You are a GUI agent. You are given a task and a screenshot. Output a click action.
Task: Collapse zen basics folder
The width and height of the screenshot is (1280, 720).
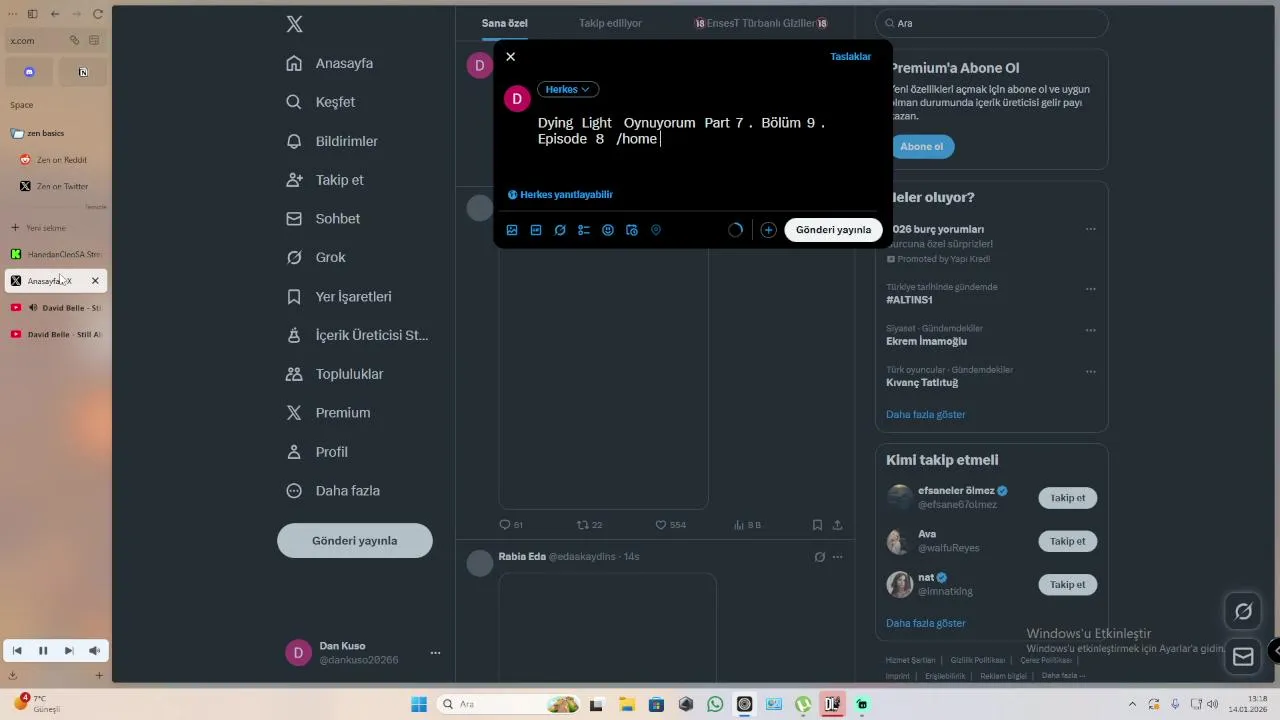point(40,133)
